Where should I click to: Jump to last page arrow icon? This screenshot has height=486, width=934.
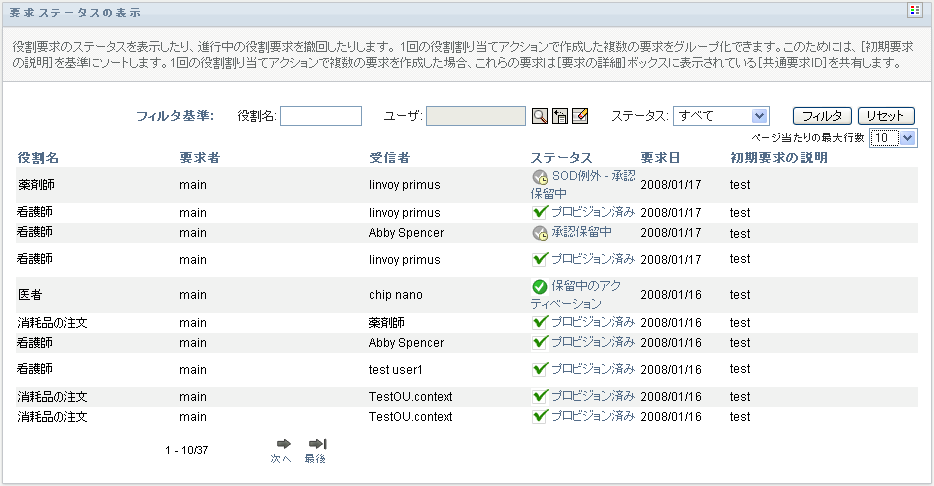pyautogui.click(x=317, y=444)
